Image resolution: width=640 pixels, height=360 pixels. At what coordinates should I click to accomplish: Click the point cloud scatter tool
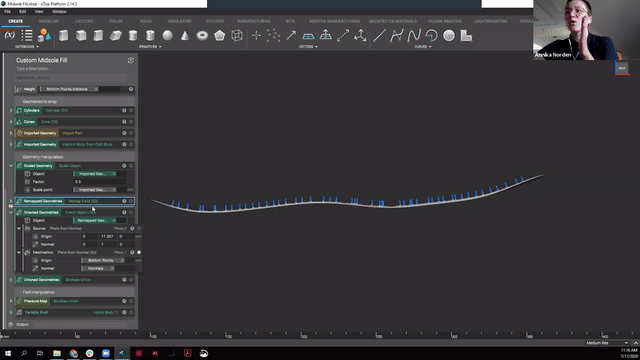pos(273,36)
